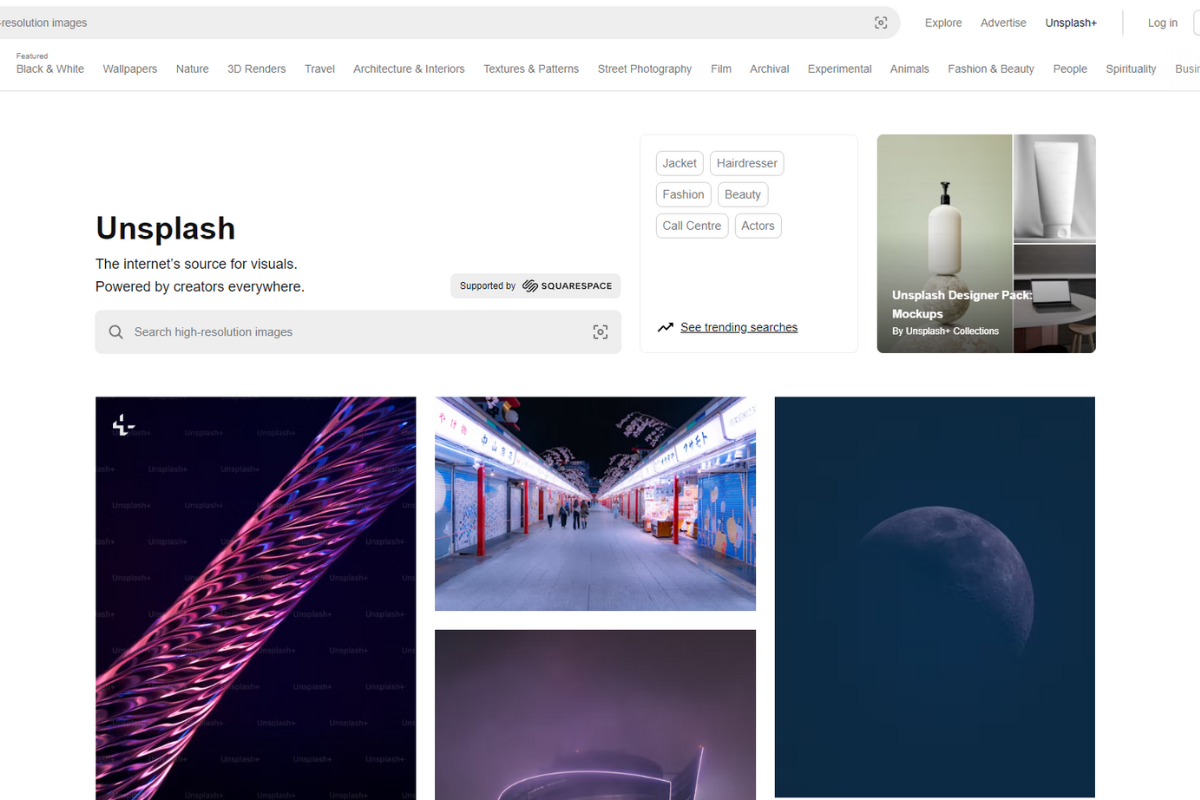
Task: Open Unsplash Designer Pack: Mockups card title
Action: [962, 304]
